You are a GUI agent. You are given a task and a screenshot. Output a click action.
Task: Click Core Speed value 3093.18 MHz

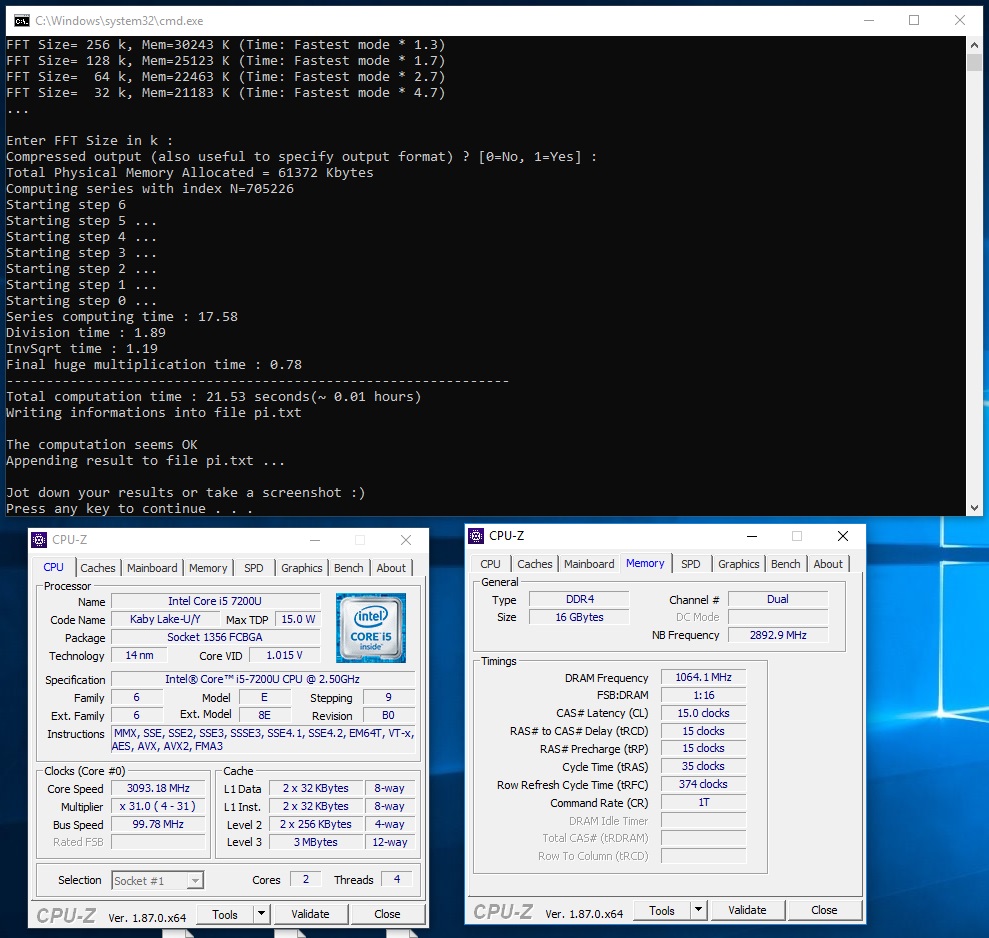[x=158, y=789]
